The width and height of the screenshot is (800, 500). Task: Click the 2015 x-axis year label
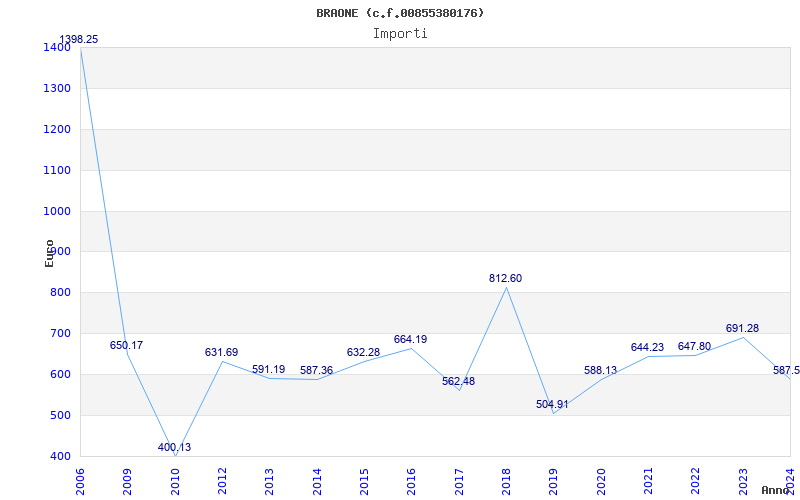click(364, 482)
